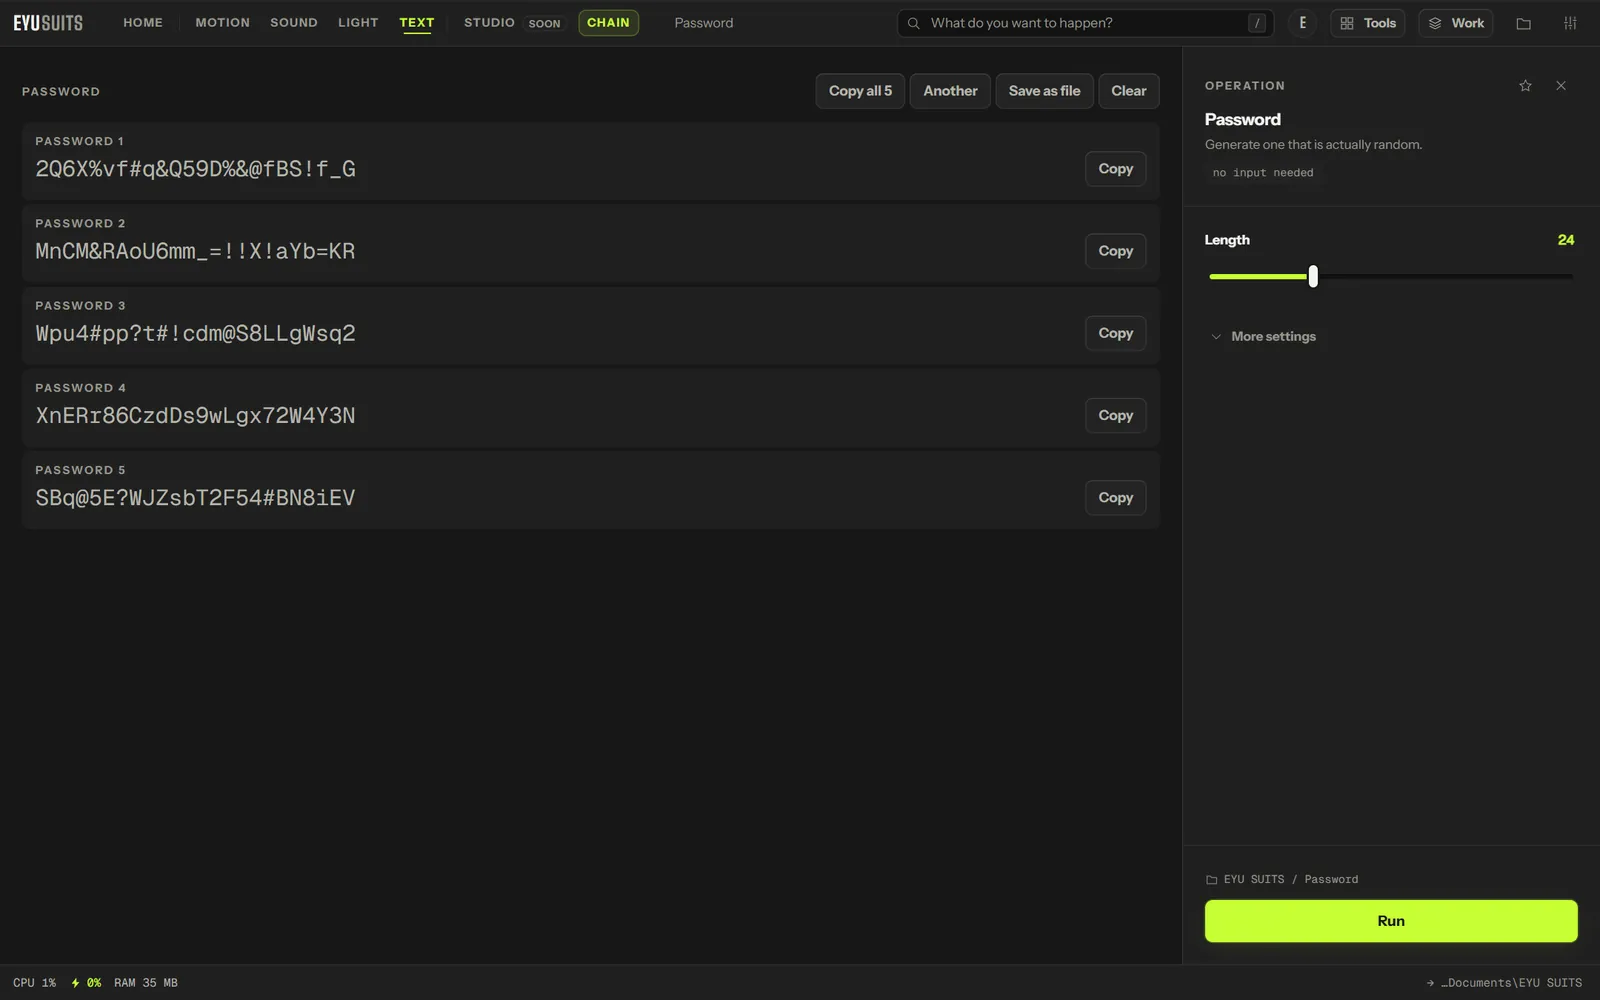Copy Password 4
The width and height of the screenshot is (1600, 1000).
coord(1115,415)
